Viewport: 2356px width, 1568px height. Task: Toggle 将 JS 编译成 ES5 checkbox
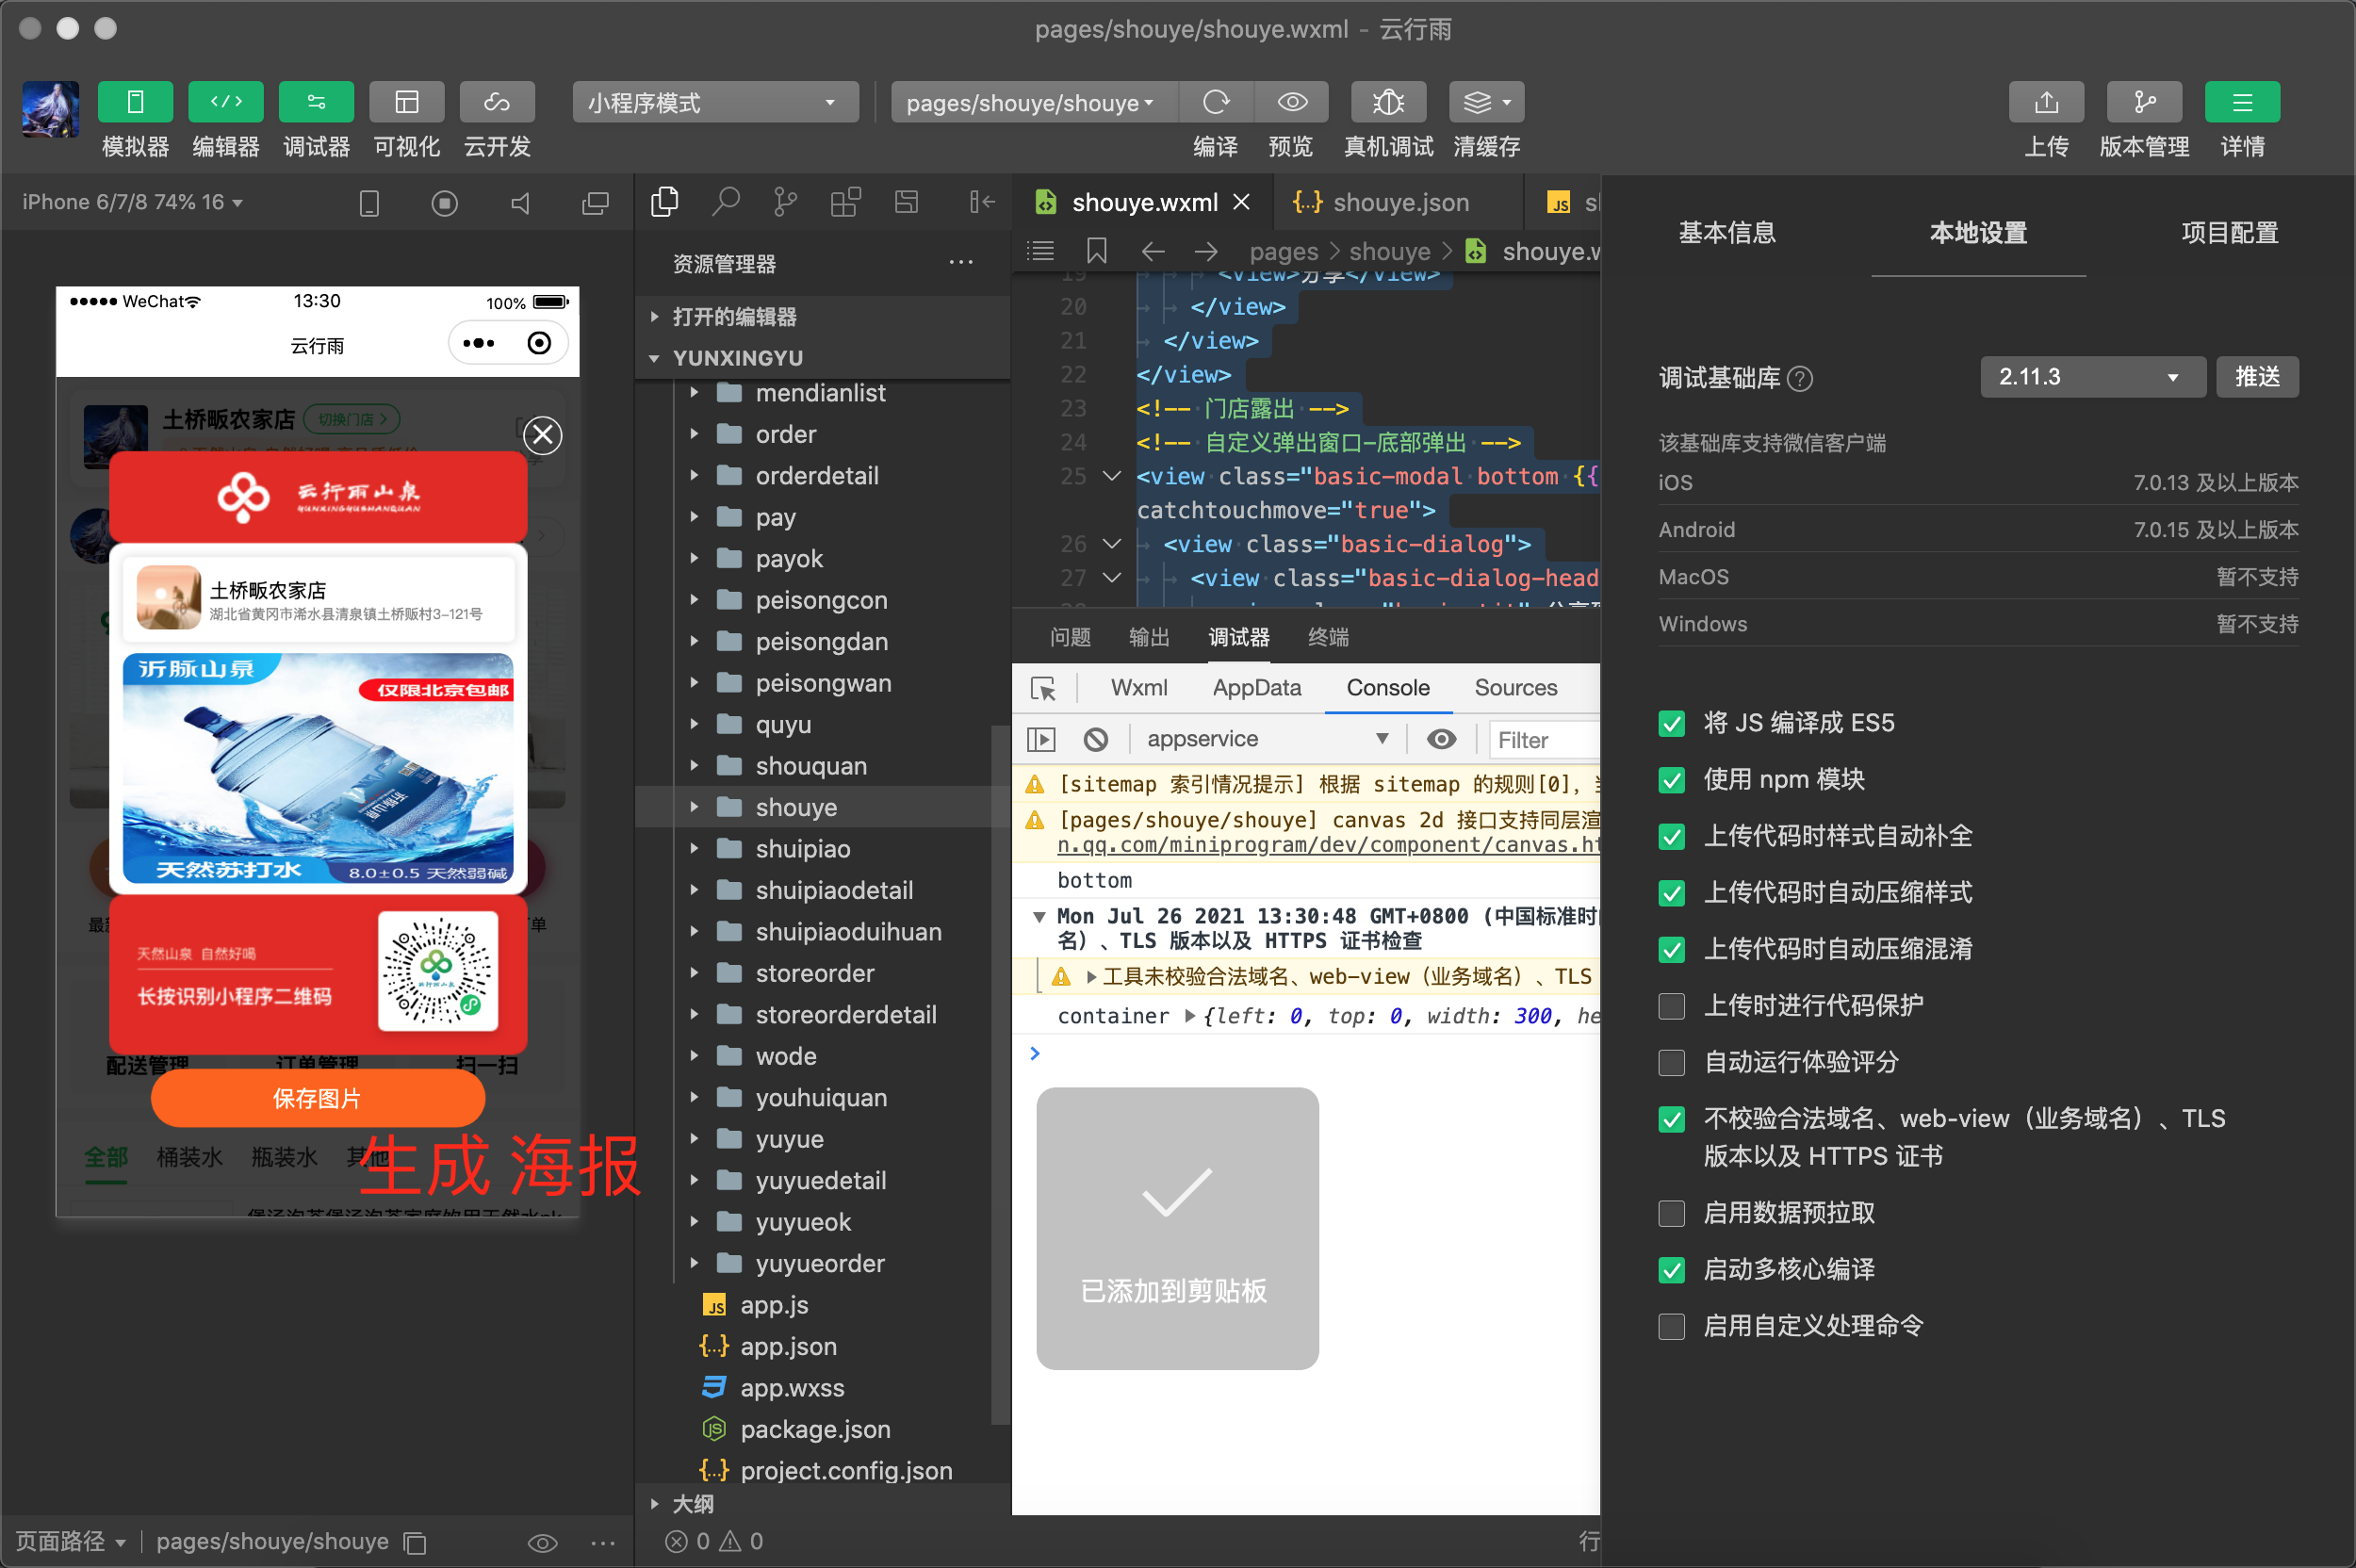[1672, 723]
